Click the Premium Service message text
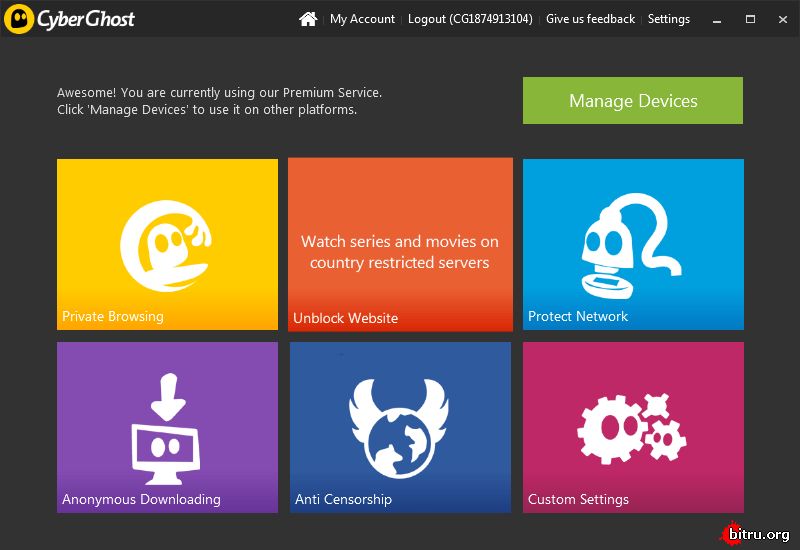Screen dimensions: 800x550 coord(219,101)
